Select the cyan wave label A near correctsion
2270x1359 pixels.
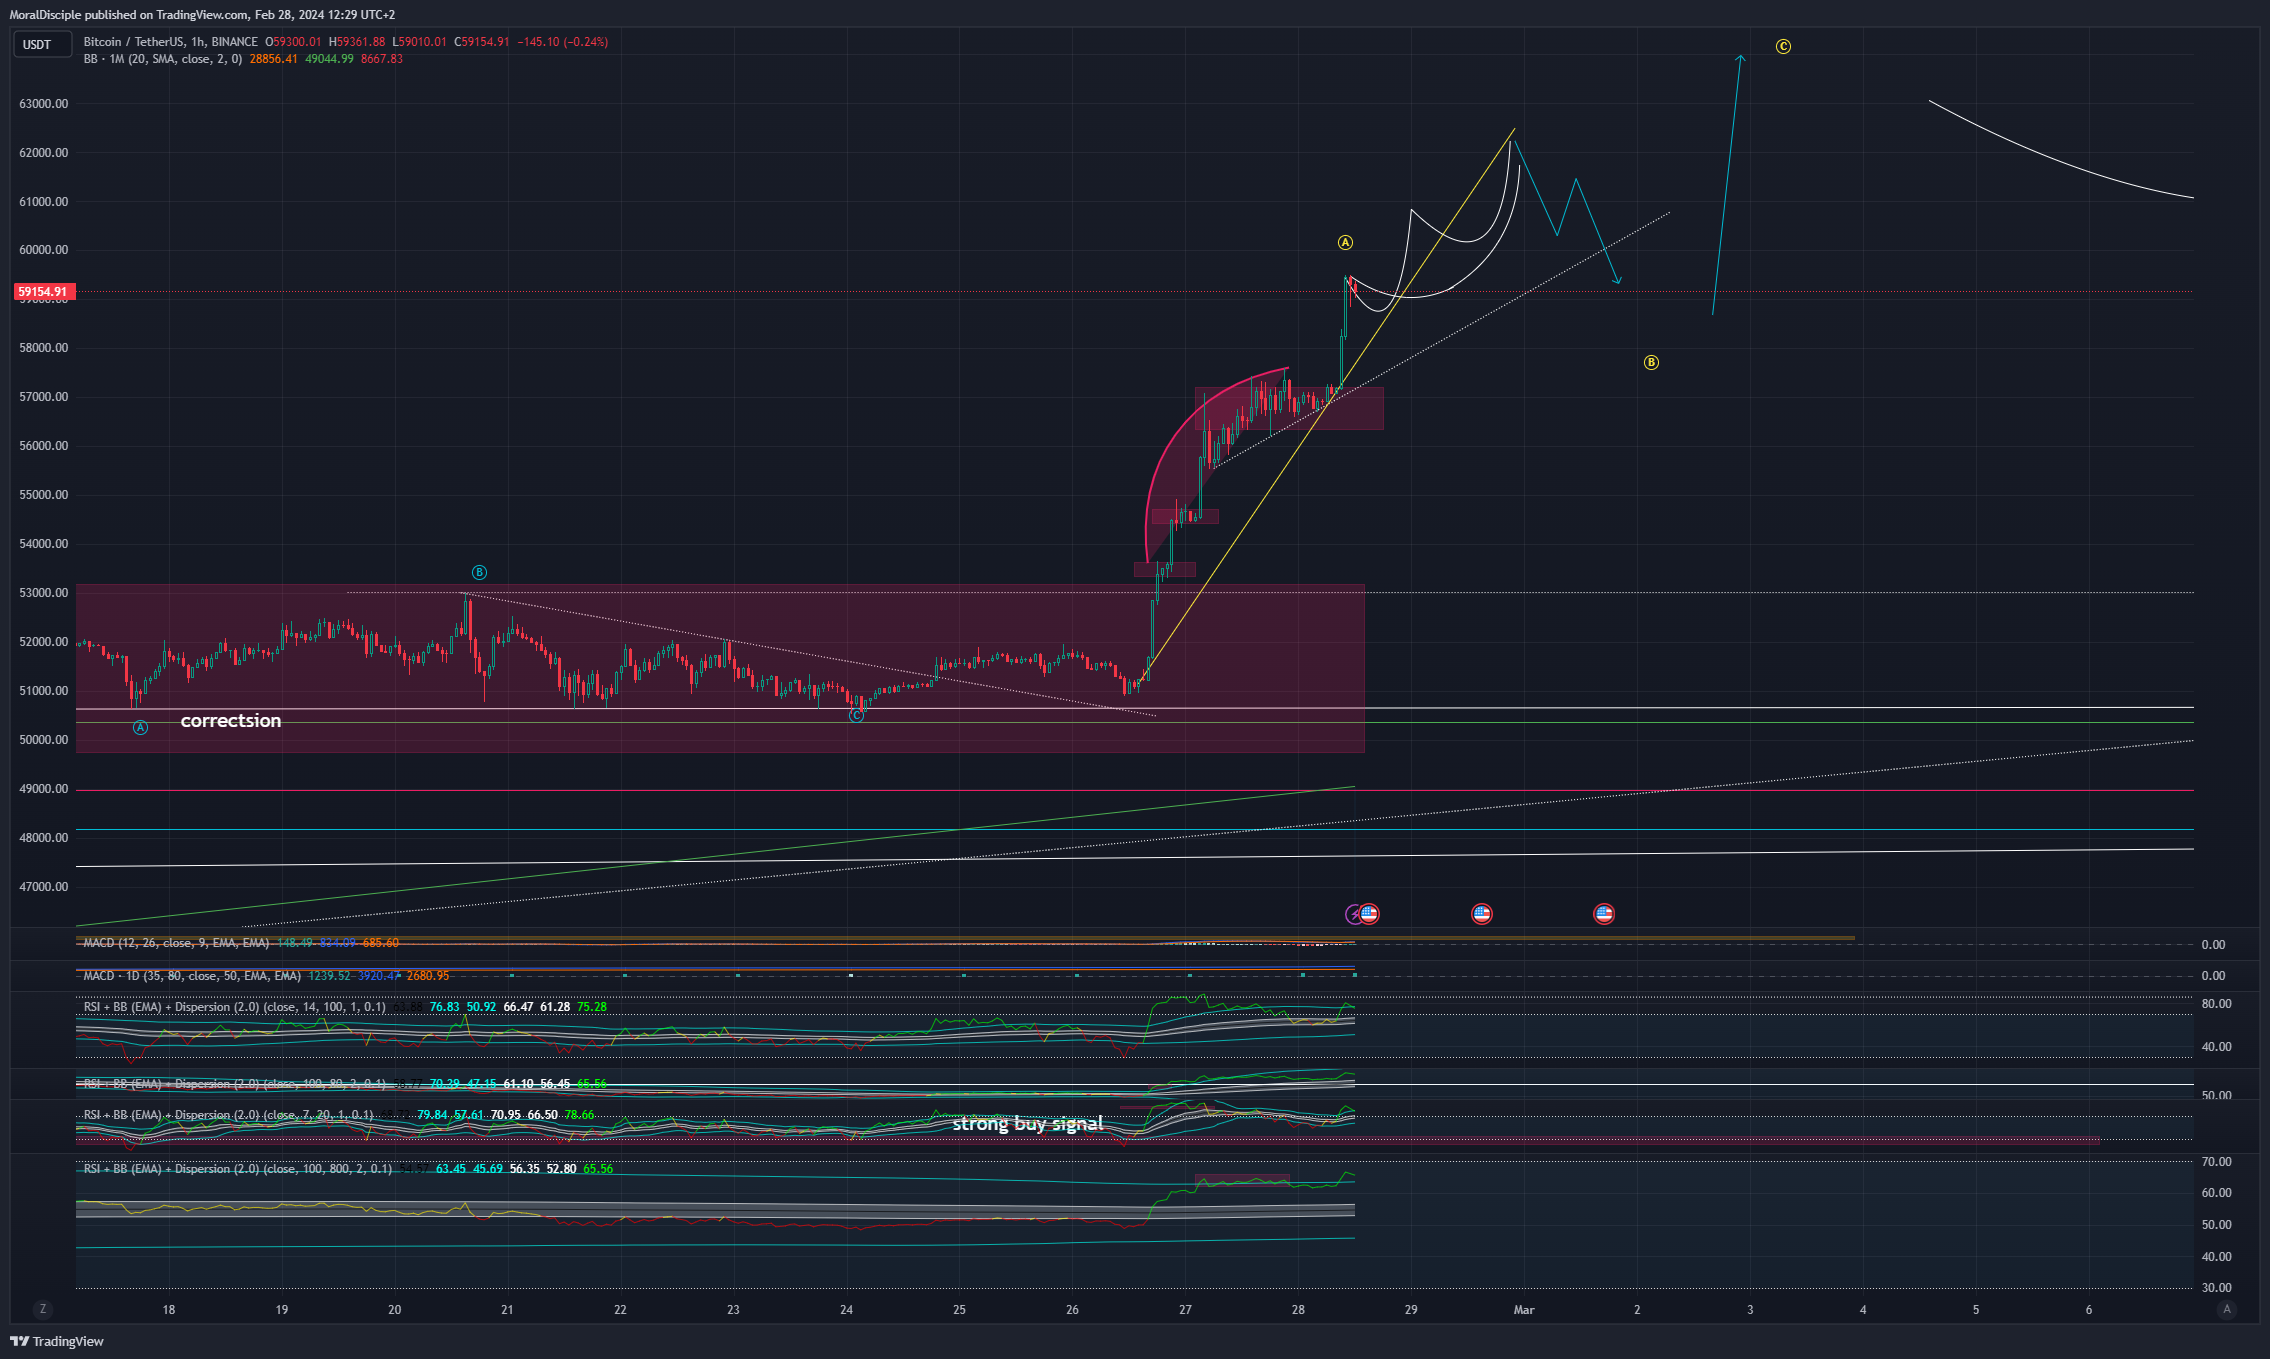coord(140,728)
